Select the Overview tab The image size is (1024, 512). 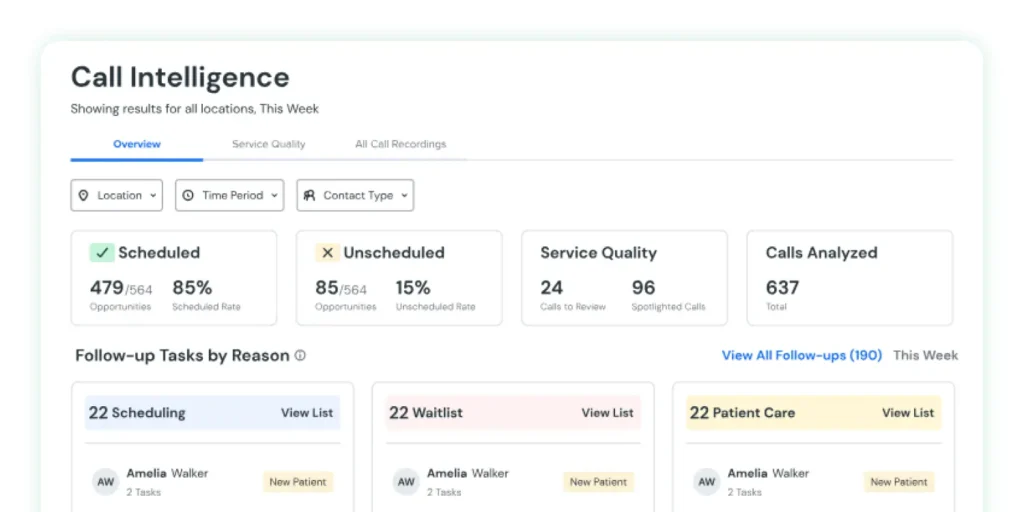point(137,144)
